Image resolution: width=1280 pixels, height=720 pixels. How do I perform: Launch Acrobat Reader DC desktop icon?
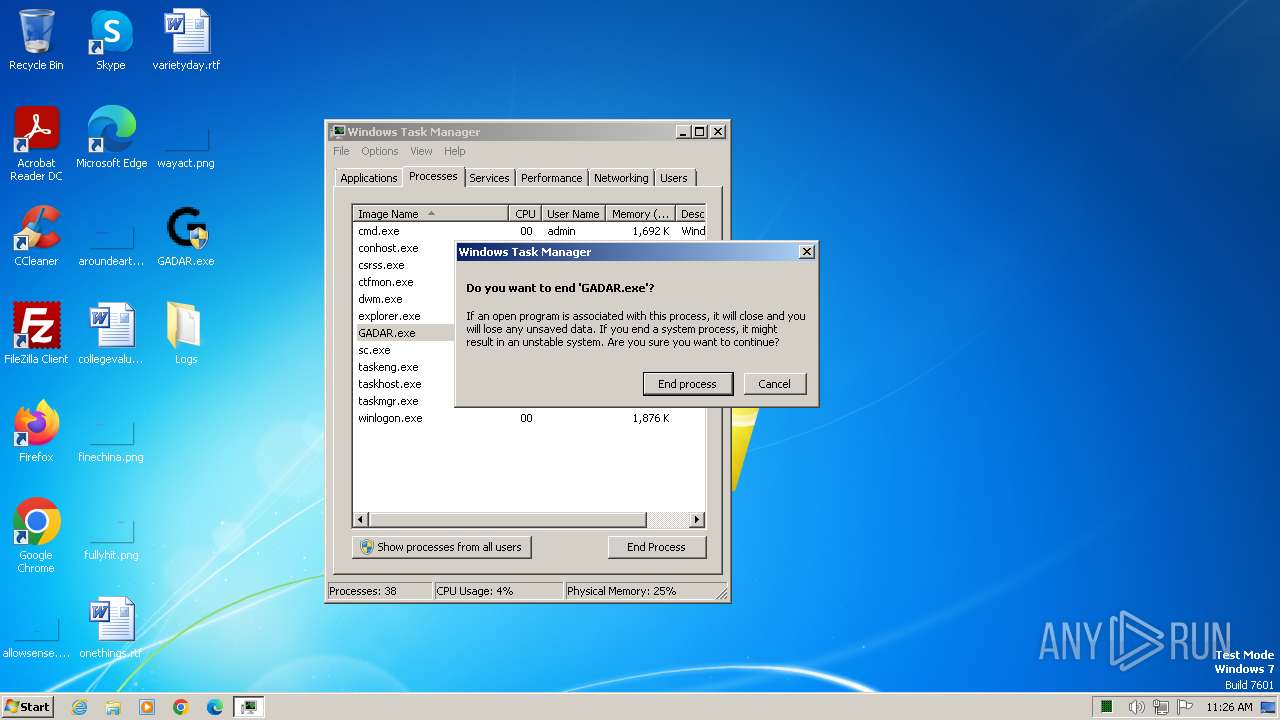(x=36, y=144)
